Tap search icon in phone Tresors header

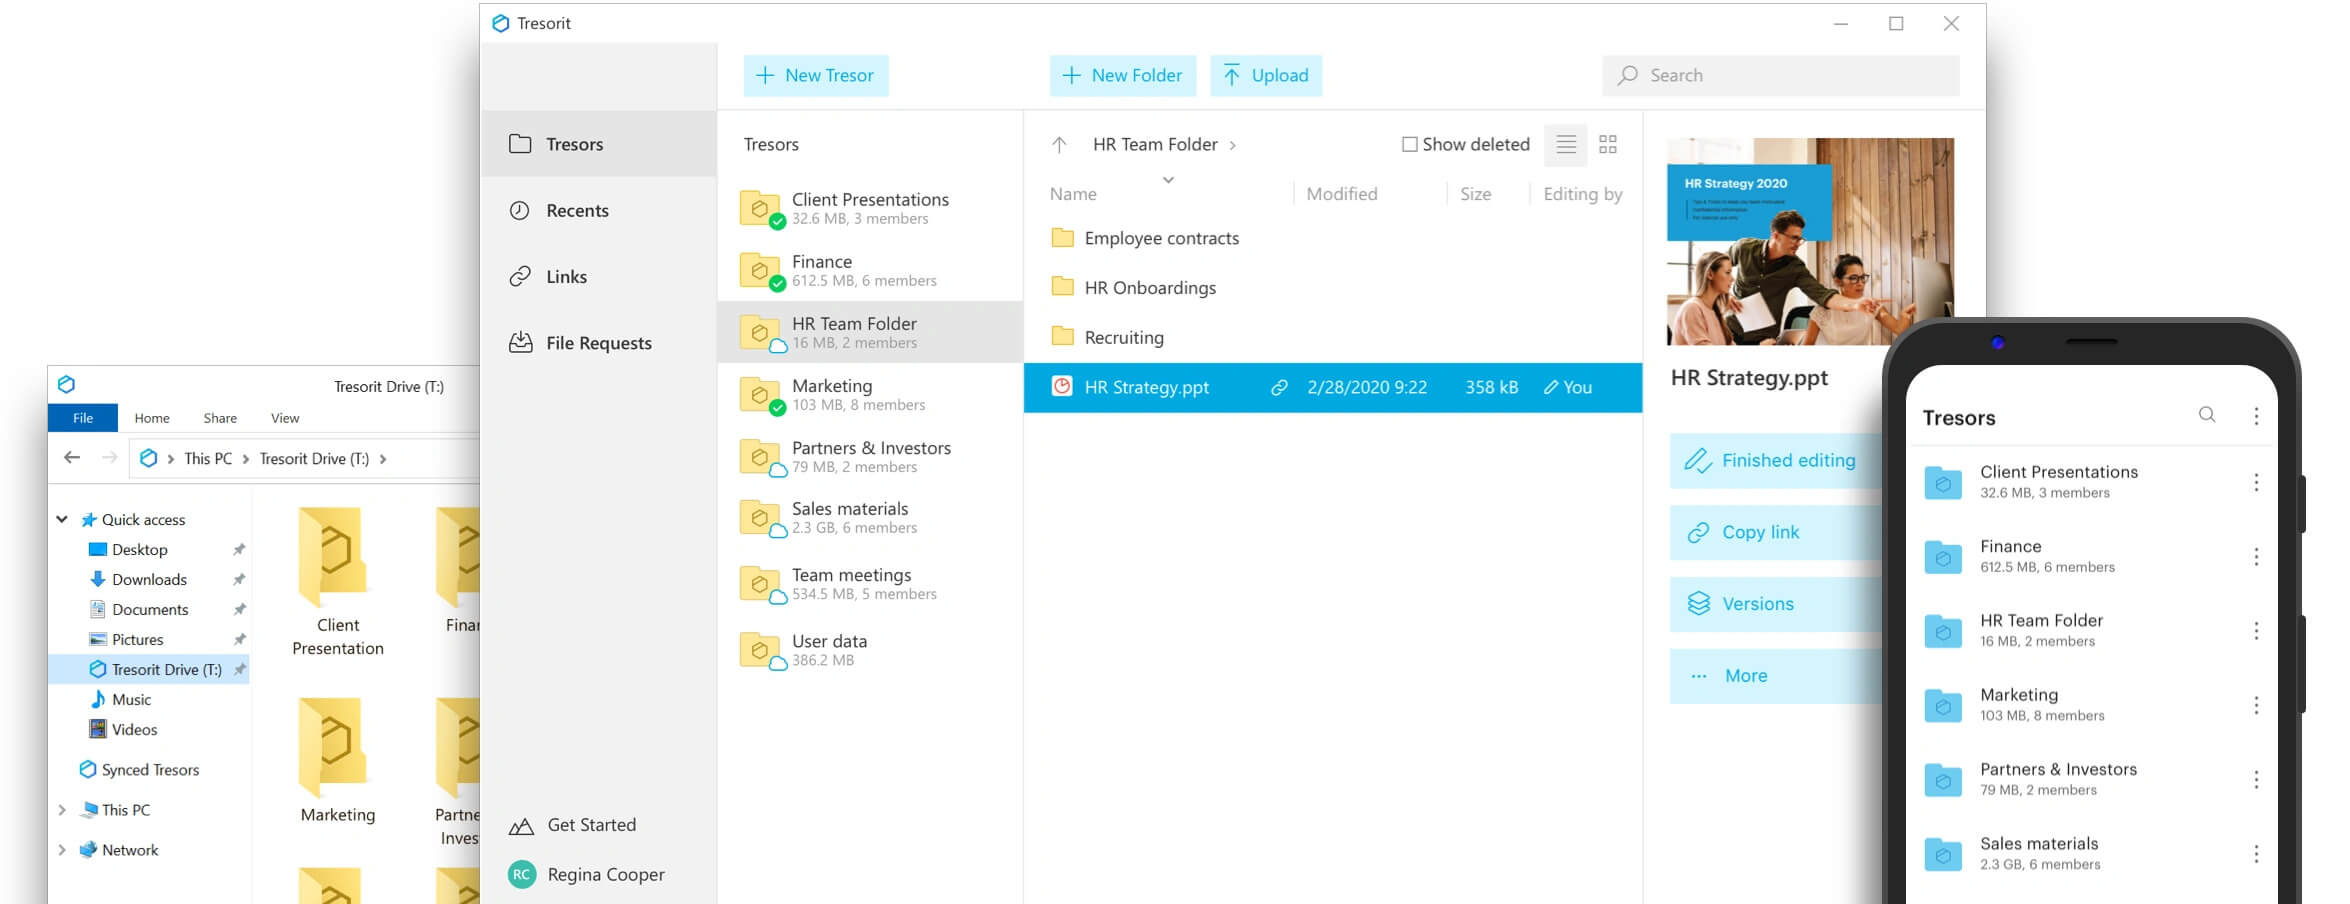(2207, 415)
